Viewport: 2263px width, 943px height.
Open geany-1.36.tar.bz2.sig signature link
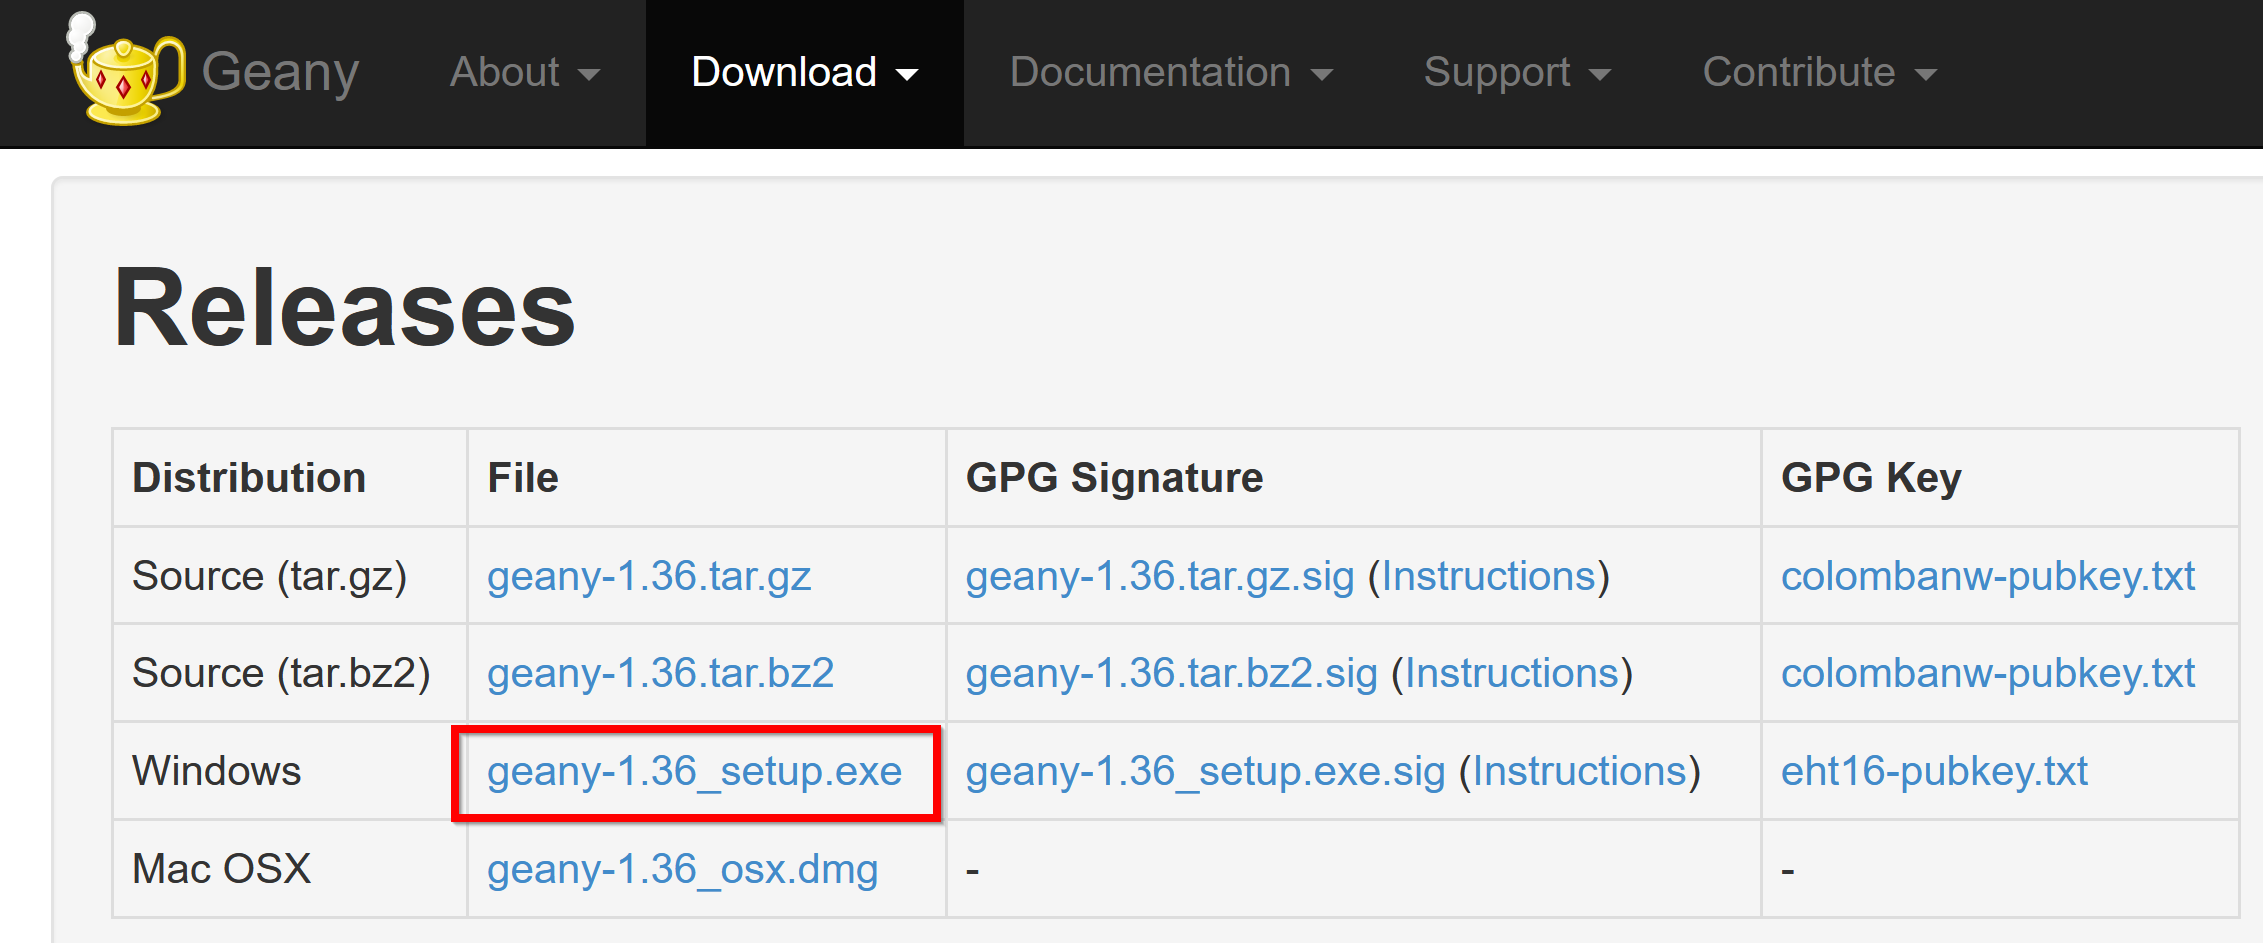1172,674
